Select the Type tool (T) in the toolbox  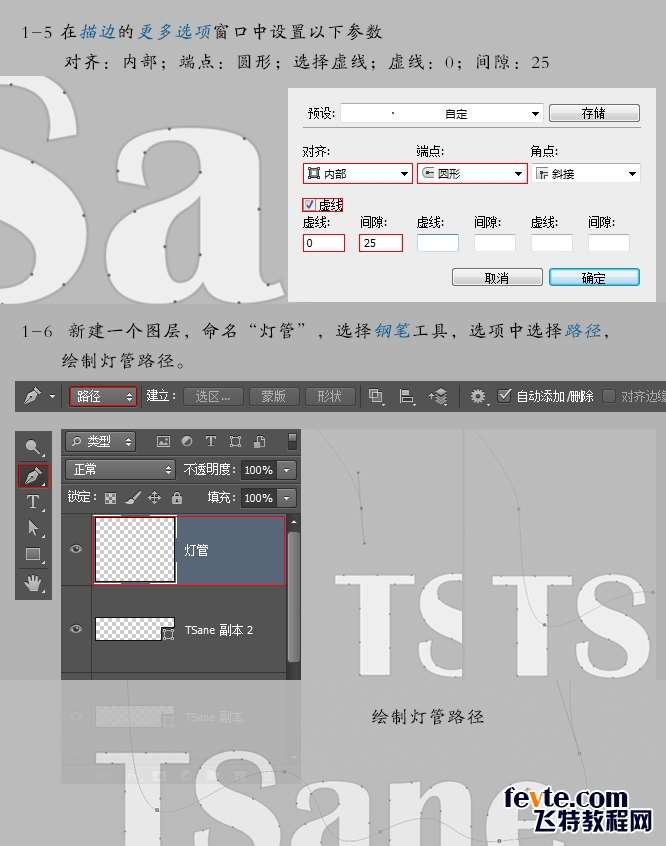33,502
